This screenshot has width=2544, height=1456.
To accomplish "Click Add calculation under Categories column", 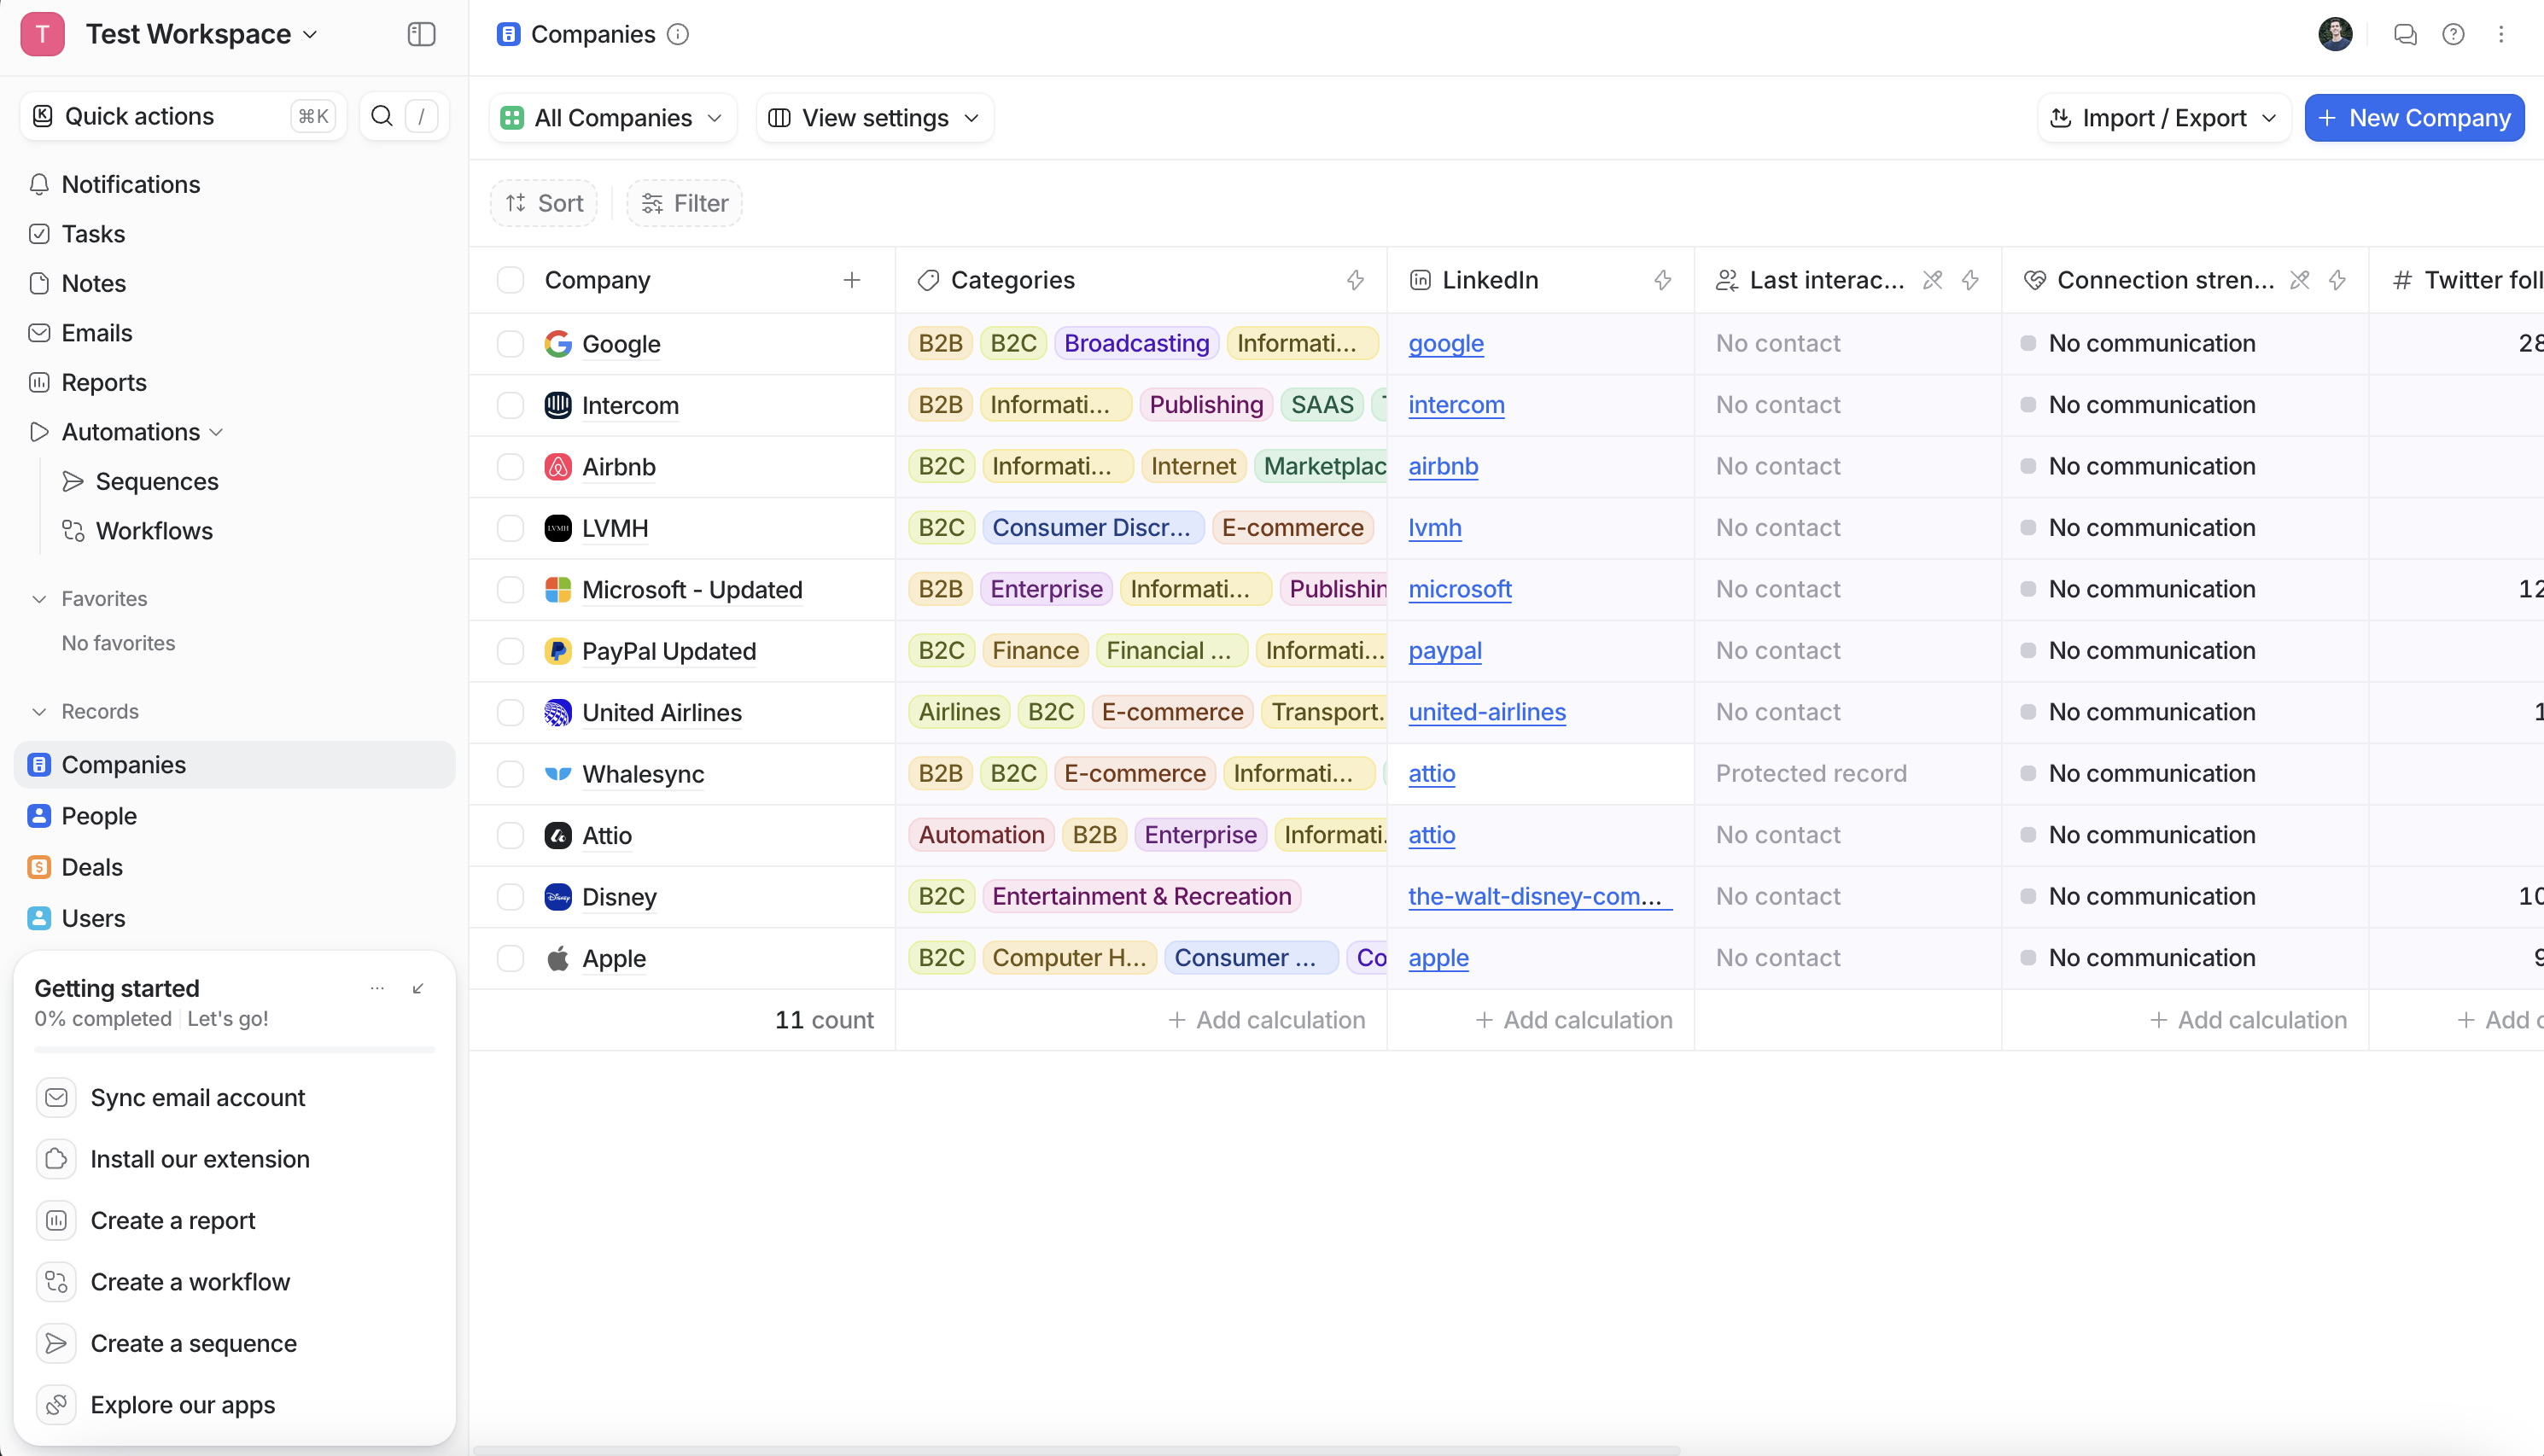I will (1266, 1020).
